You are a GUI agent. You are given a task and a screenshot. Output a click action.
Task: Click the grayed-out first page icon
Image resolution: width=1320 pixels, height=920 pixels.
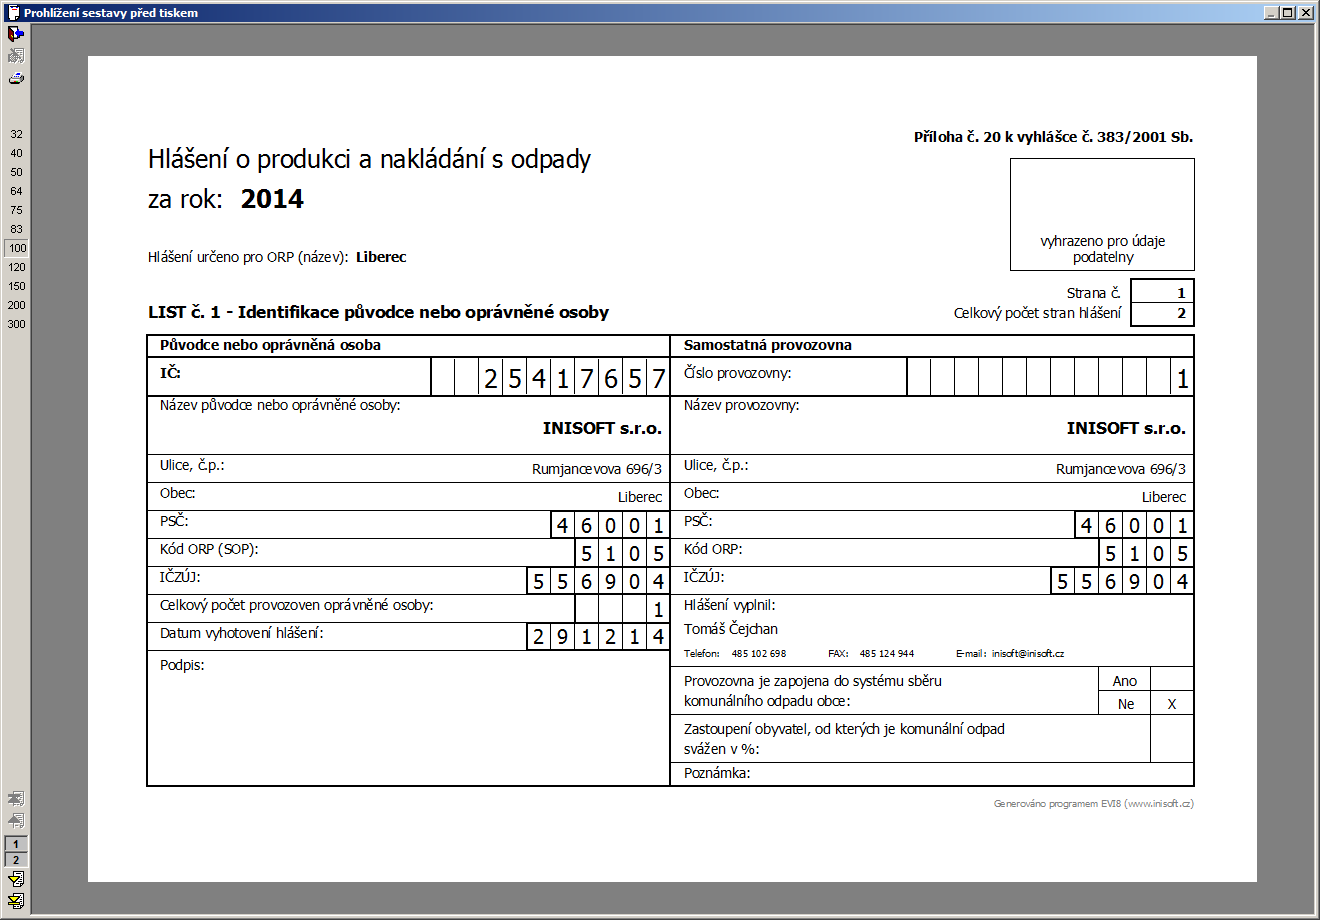click(15, 799)
